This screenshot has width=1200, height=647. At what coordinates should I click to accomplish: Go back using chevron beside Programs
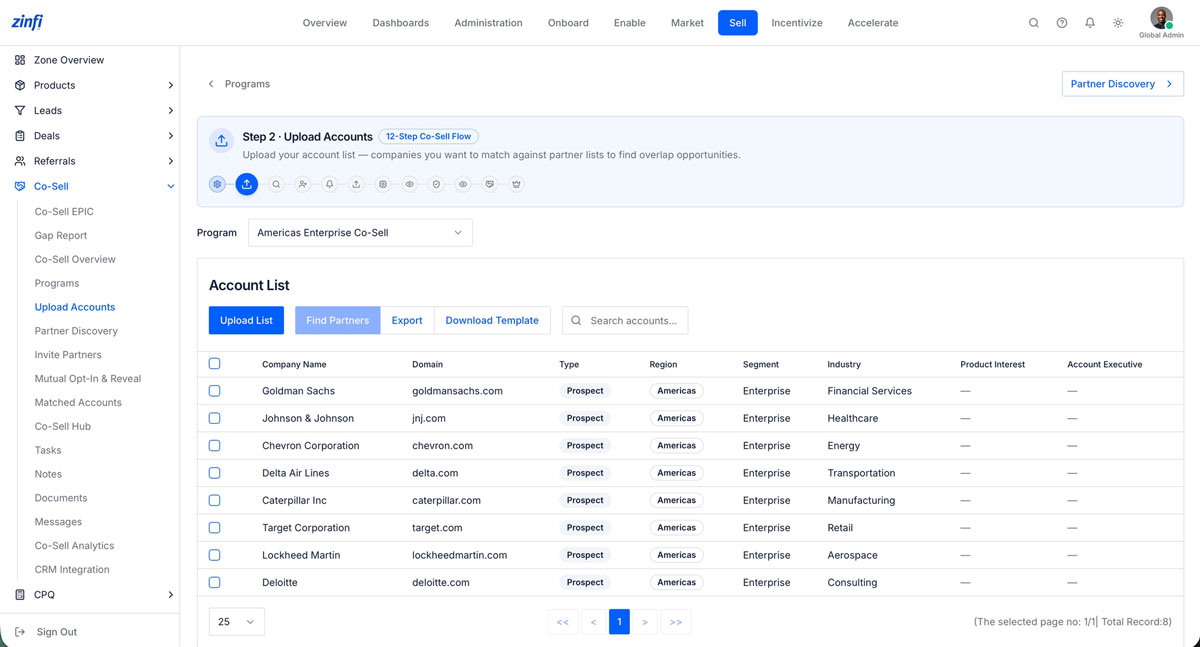[211, 84]
